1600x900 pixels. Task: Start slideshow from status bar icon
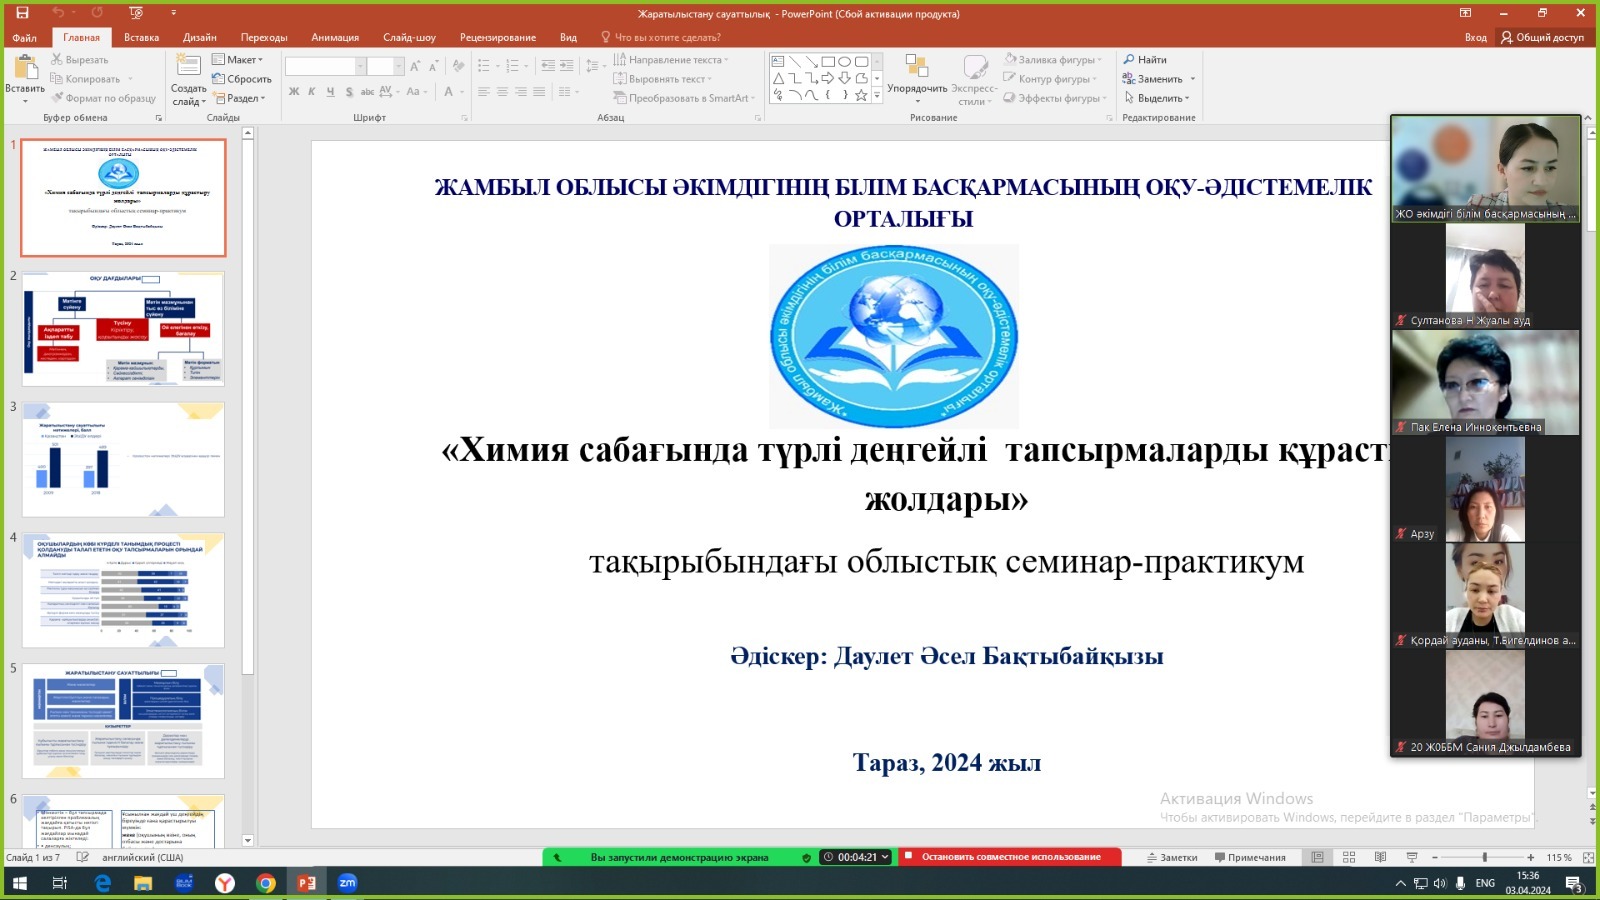(x=1412, y=857)
